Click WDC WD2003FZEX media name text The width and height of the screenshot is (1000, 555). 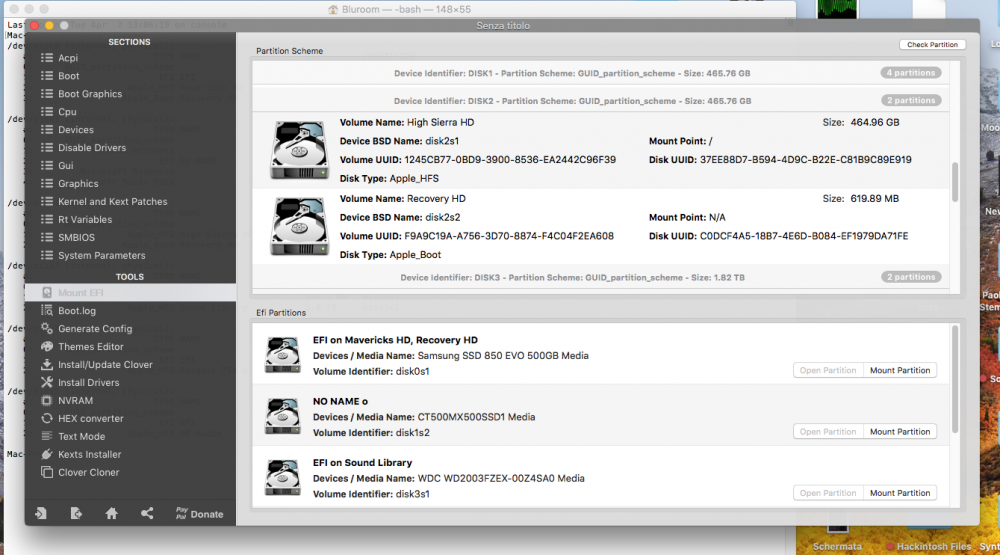(501, 478)
